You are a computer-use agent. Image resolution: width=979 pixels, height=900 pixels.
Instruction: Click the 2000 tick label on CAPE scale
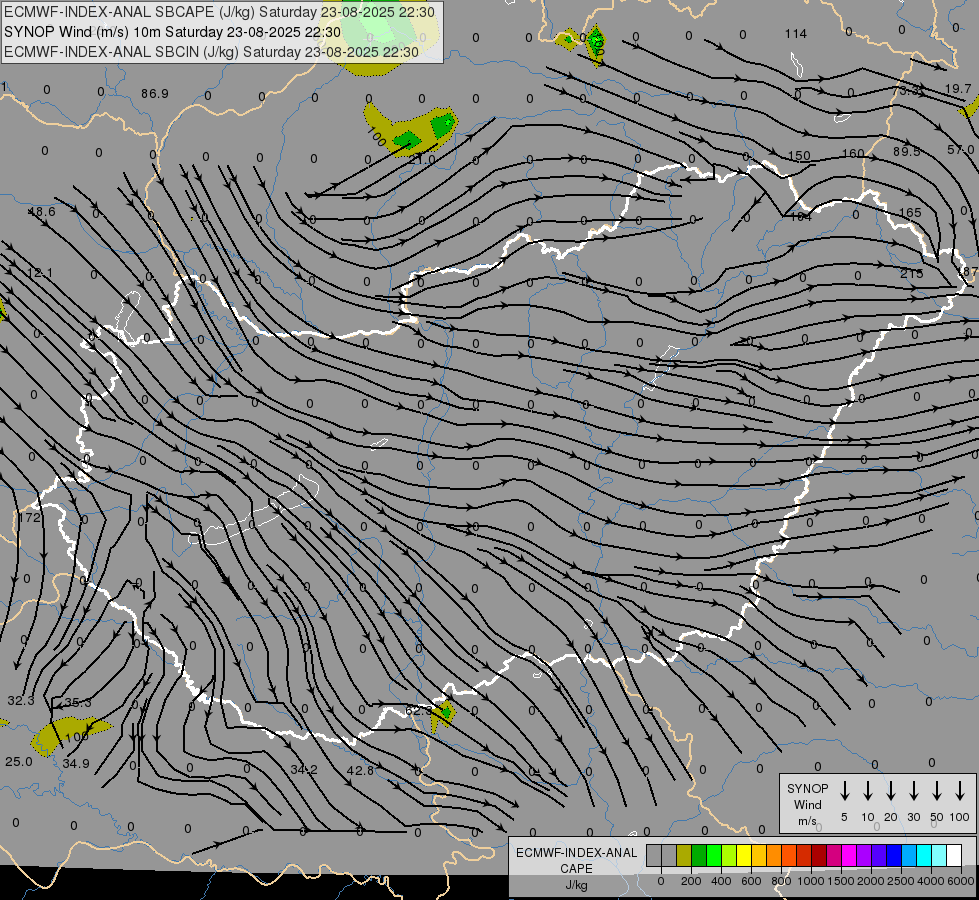pos(870,881)
